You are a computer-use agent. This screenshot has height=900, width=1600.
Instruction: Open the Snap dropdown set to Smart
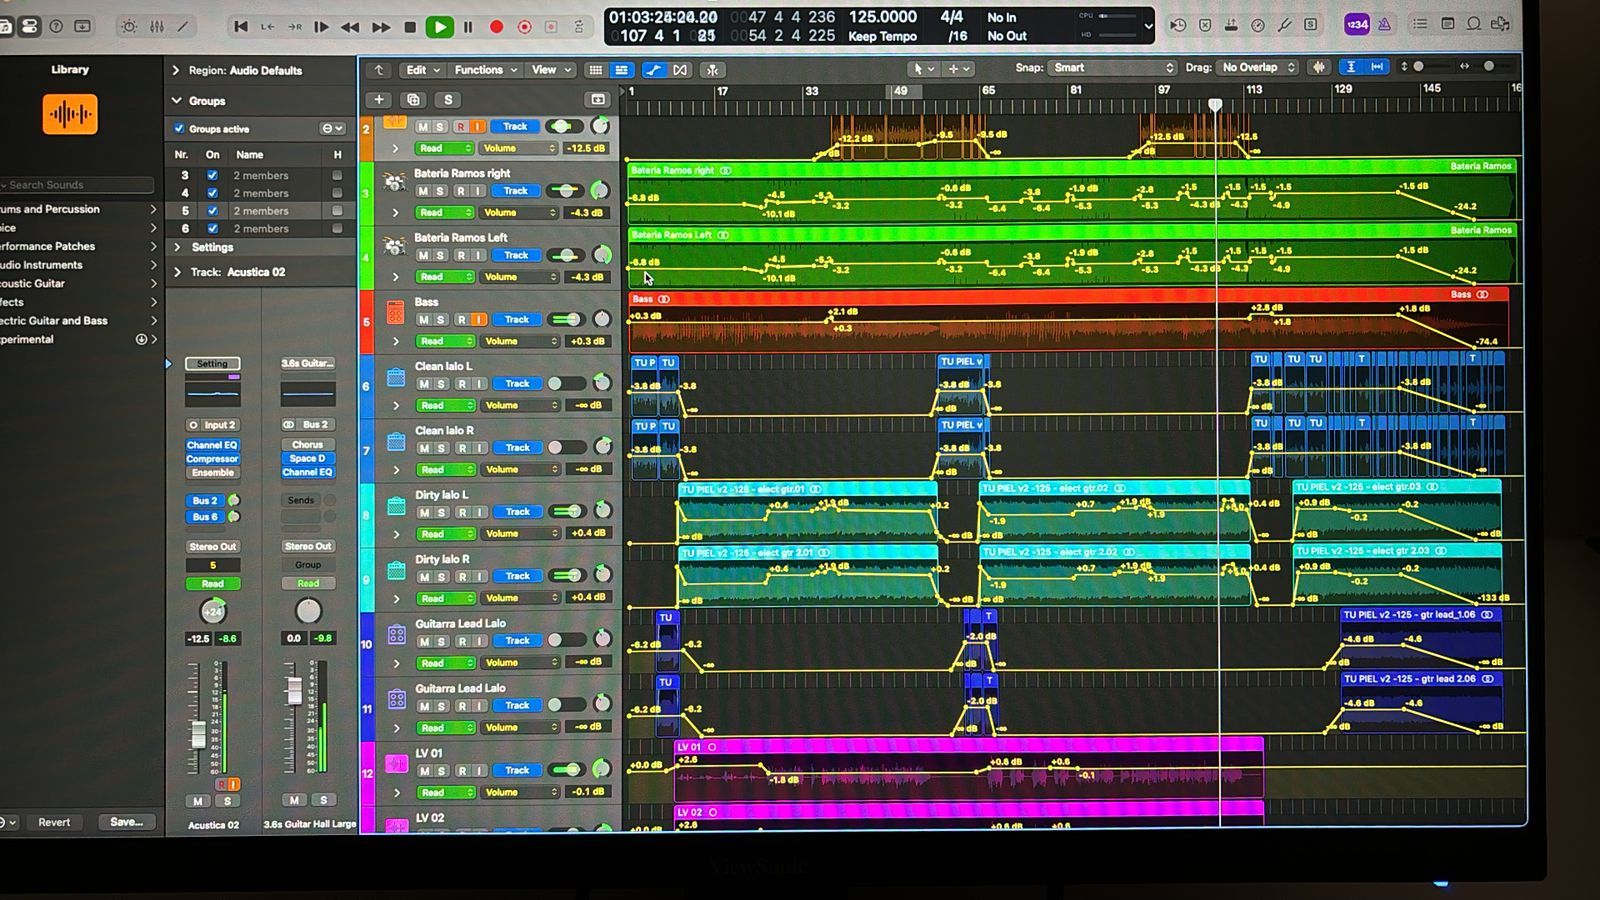[x=1112, y=68]
